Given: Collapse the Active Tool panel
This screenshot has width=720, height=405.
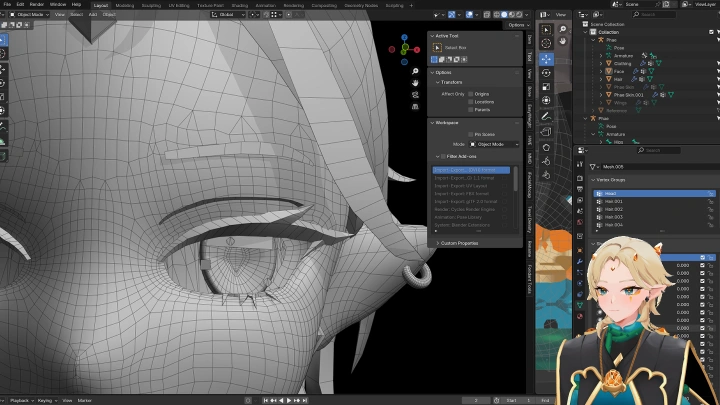Looking at the screenshot, I should click(432, 35).
